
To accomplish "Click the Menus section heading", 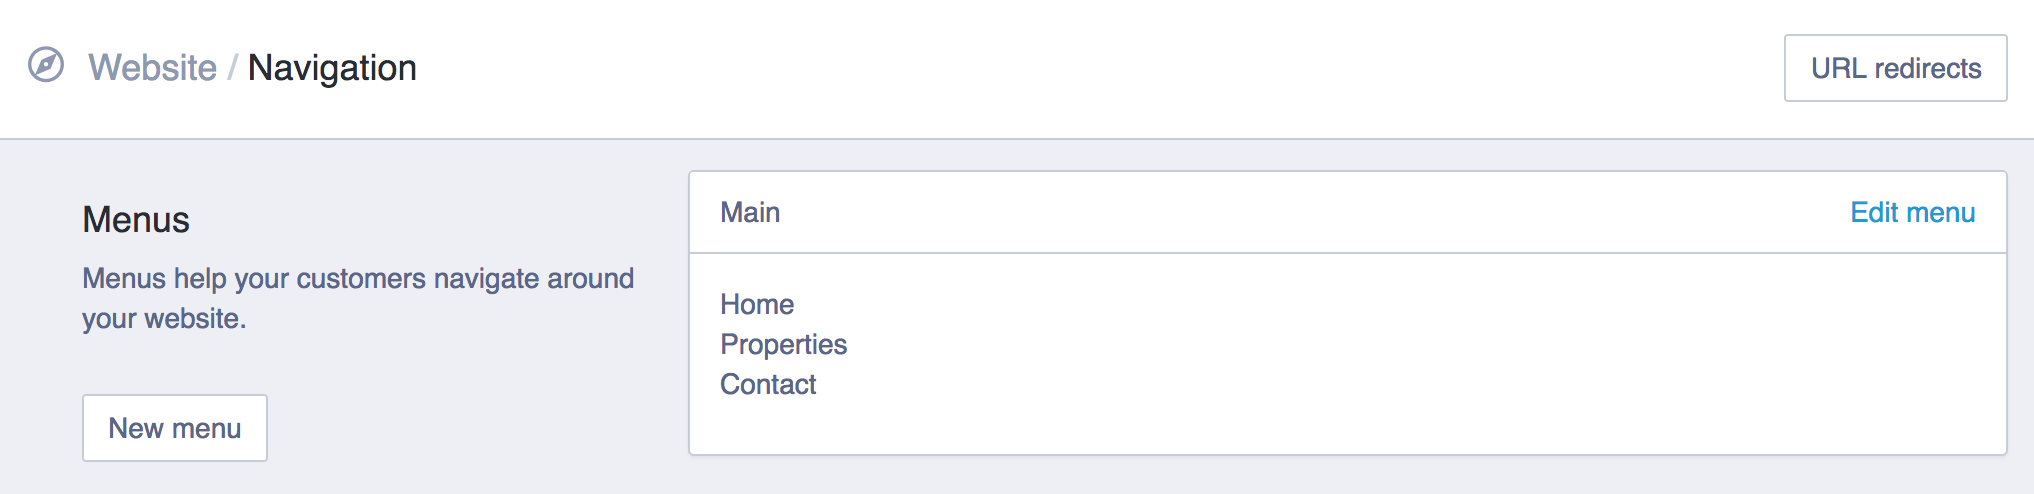I will tap(136, 220).
